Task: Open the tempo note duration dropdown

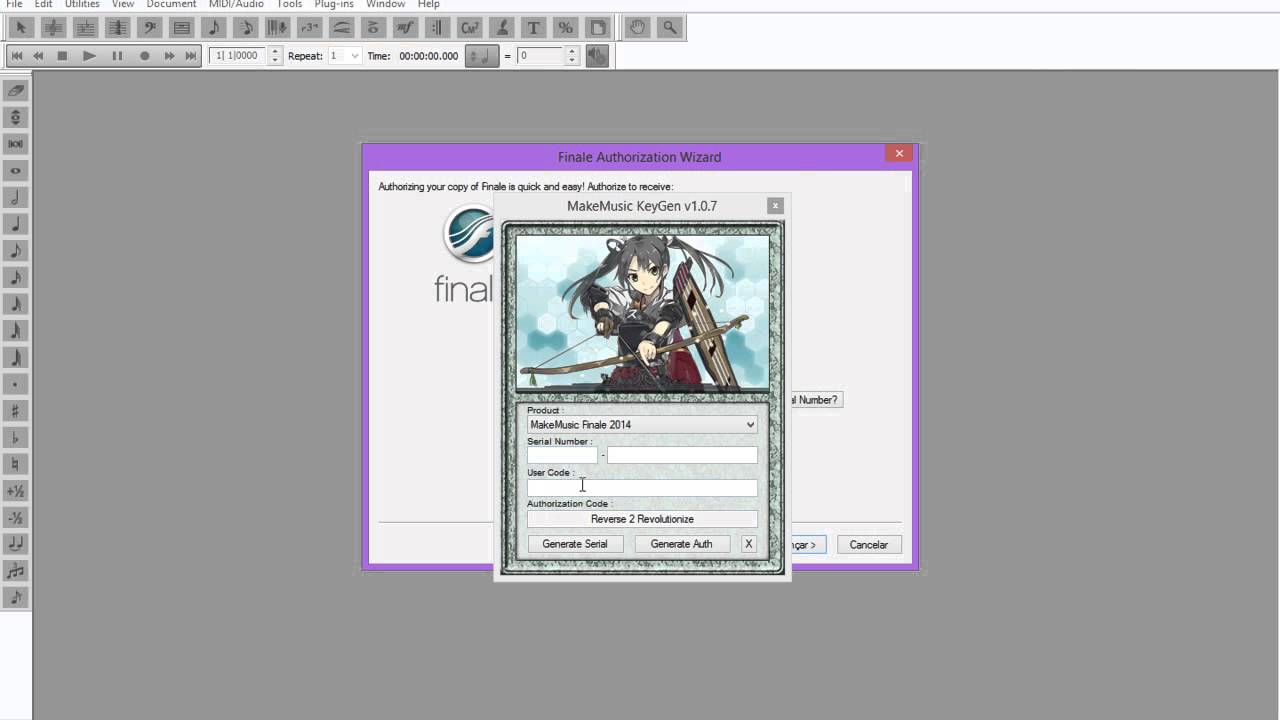Action: (481, 56)
